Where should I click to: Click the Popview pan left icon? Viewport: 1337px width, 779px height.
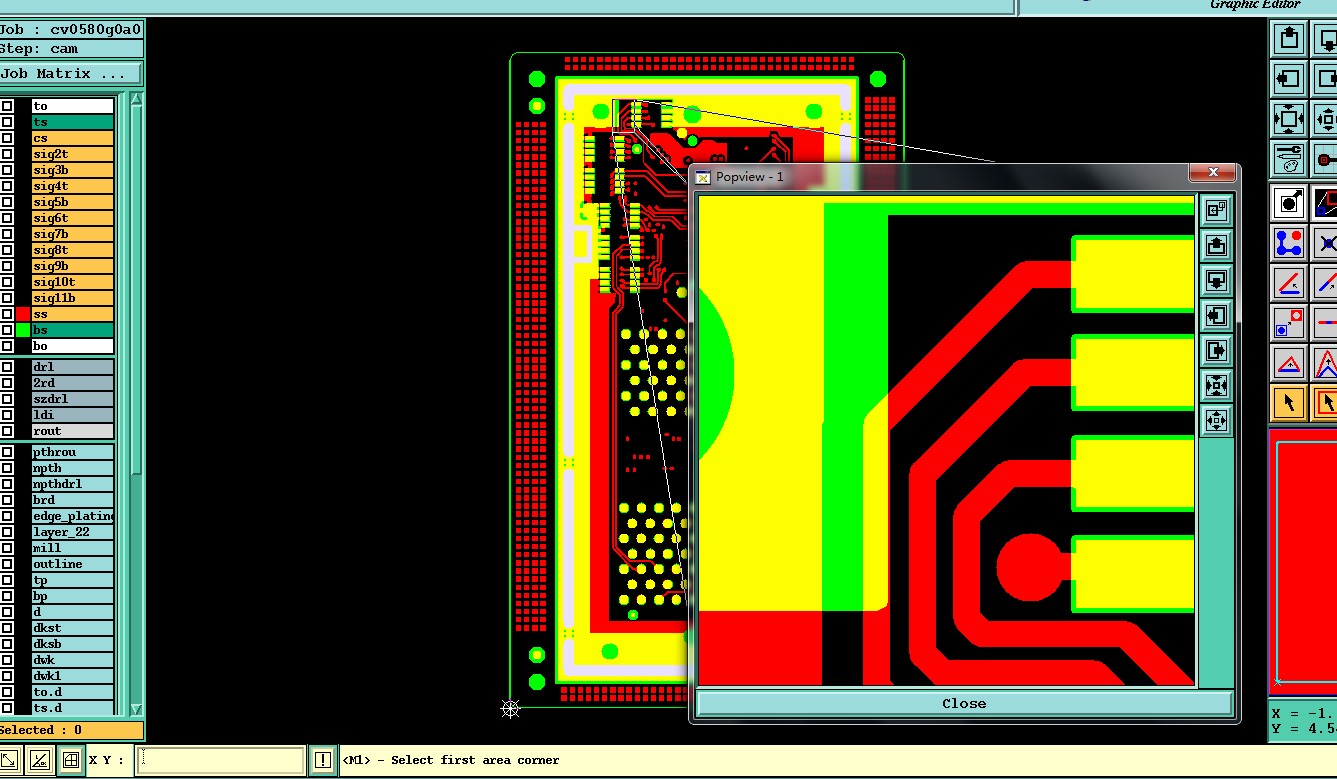click(1216, 315)
